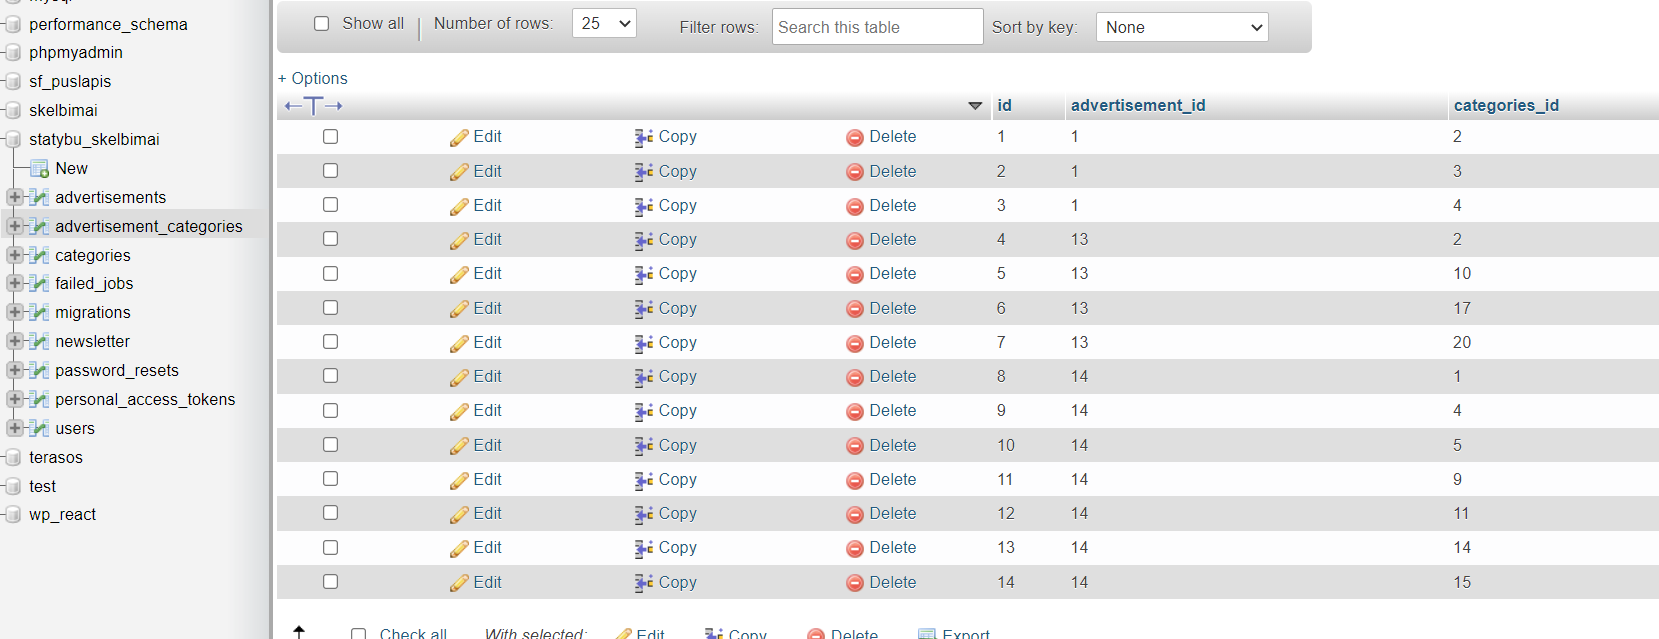
Task: Select the checkbox for row id 9
Action: click(331, 410)
